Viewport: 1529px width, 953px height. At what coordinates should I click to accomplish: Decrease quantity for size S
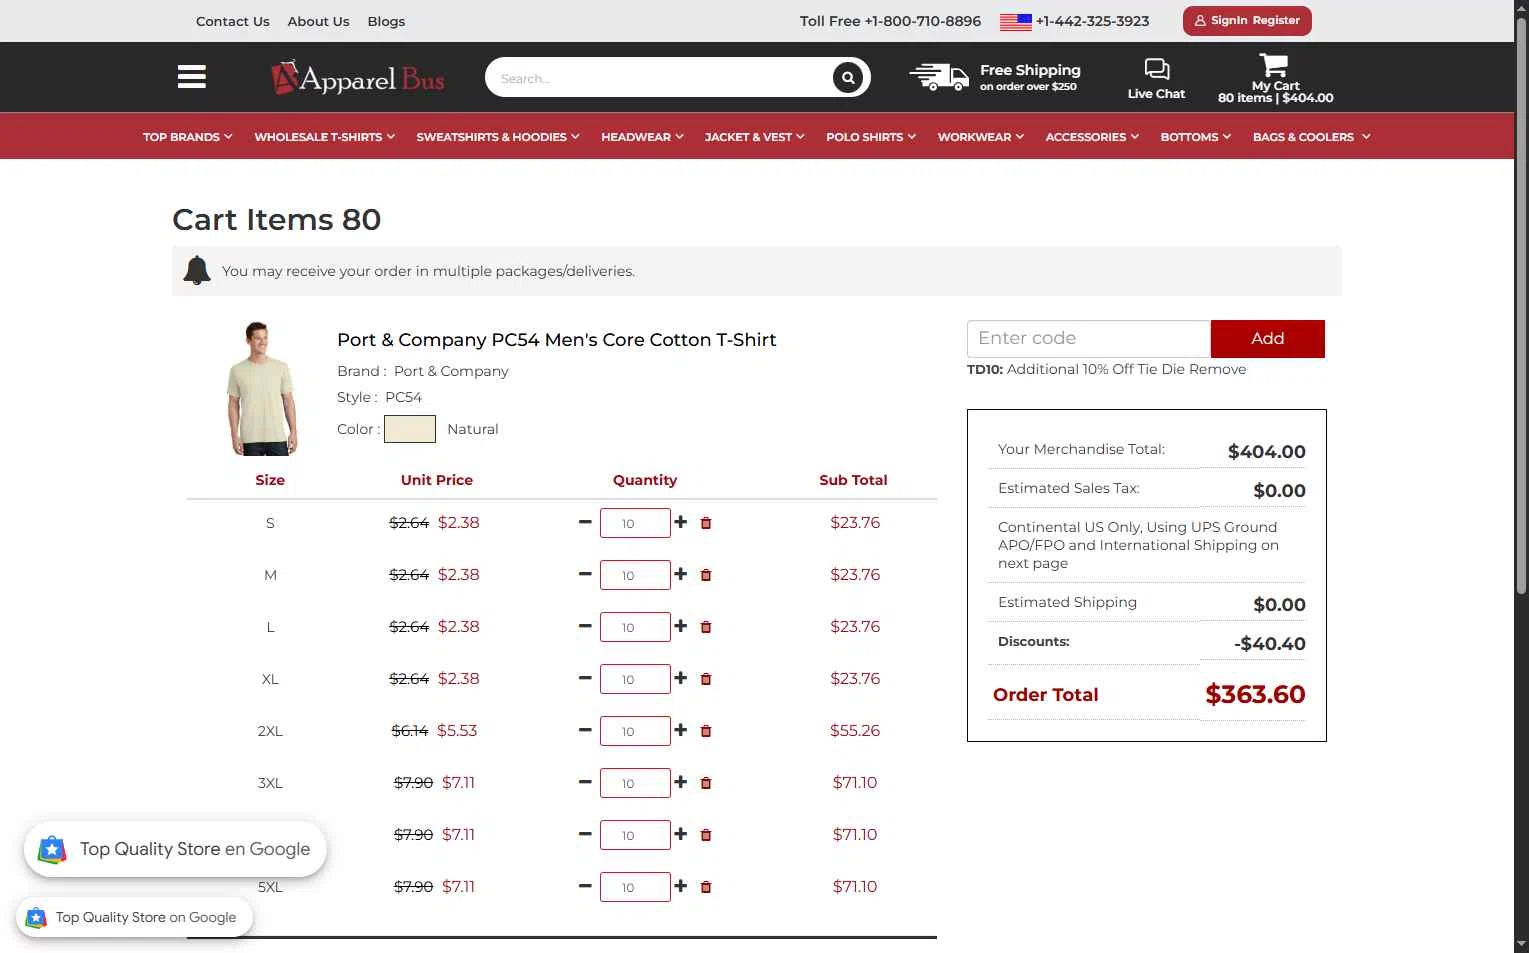585,522
